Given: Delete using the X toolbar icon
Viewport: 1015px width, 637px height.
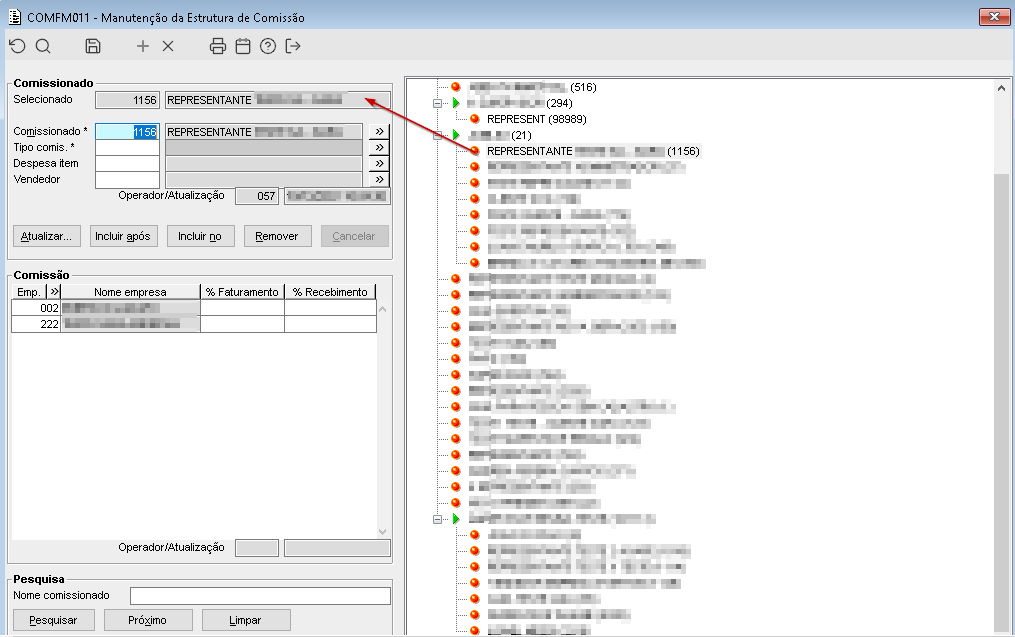Looking at the screenshot, I should (168, 46).
